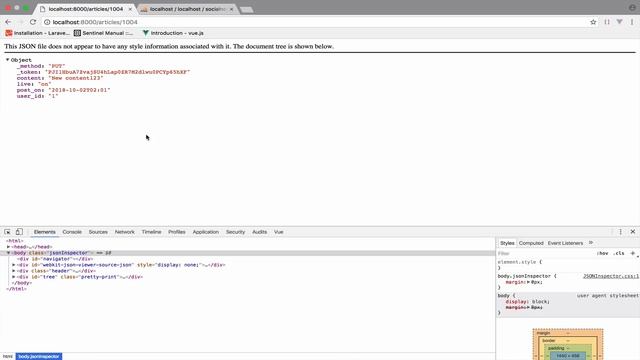Switch to localhost:8000/articles/1004 browser tab
This screenshot has height=360, width=640.
pyautogui.click(x=85, y=9)
